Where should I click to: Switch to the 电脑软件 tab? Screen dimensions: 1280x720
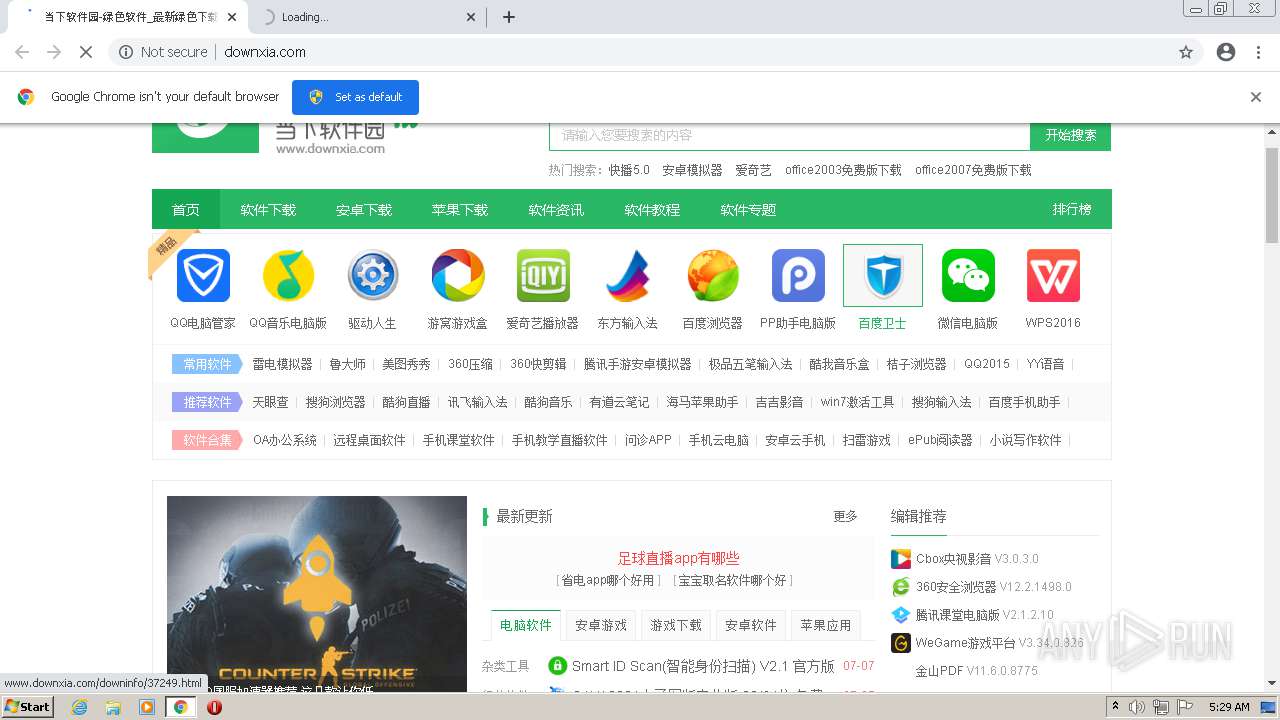(x=526, y=625)
